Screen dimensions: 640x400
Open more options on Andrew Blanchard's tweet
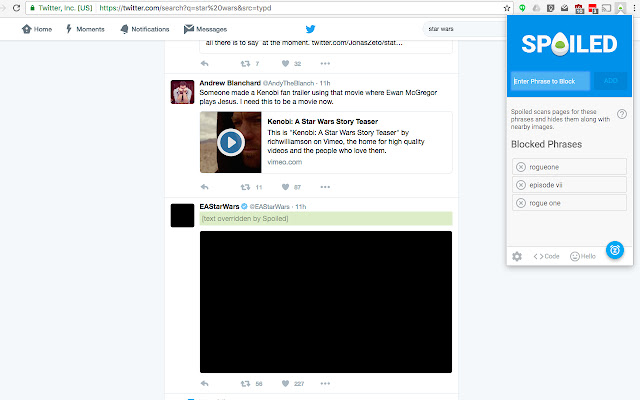(x=325, y=187)
